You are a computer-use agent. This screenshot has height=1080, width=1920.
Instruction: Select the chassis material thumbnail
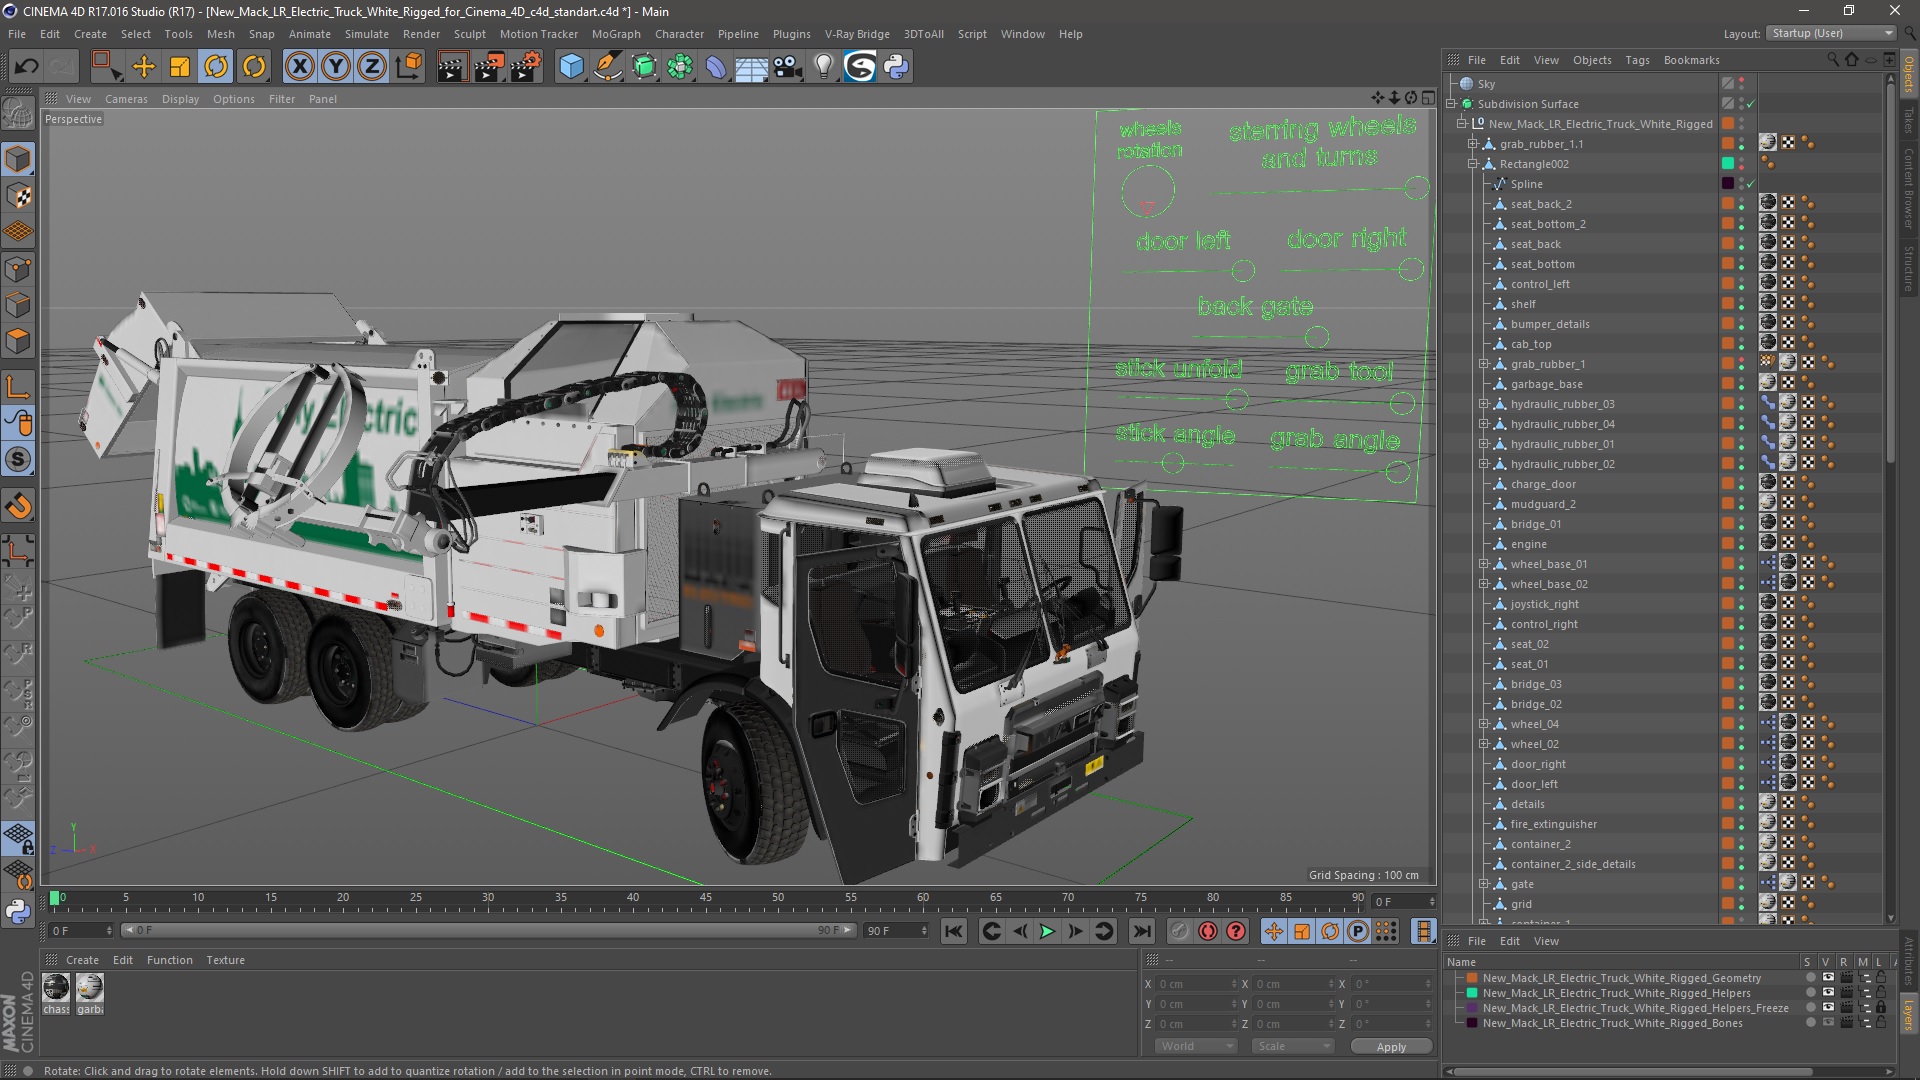coord(57,988)
